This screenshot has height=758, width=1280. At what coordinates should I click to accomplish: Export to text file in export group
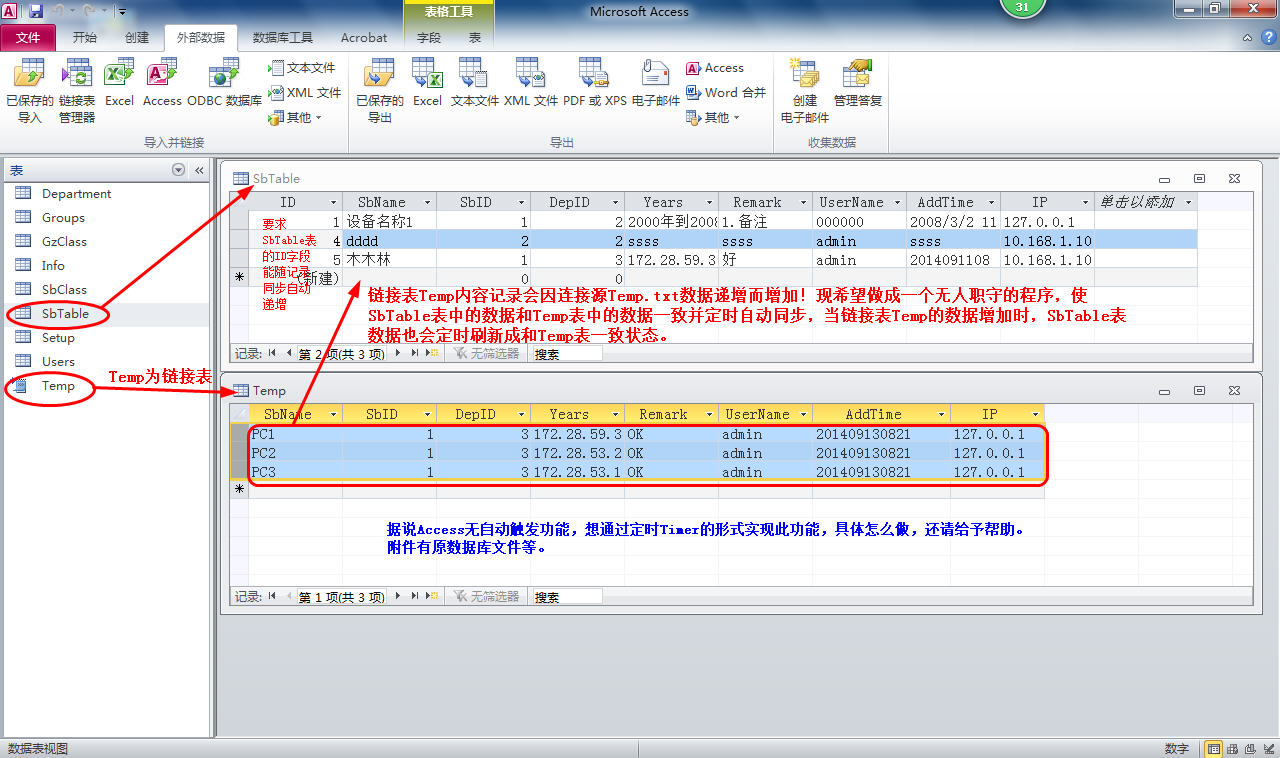pyautogui.click(x=474, y=82)
